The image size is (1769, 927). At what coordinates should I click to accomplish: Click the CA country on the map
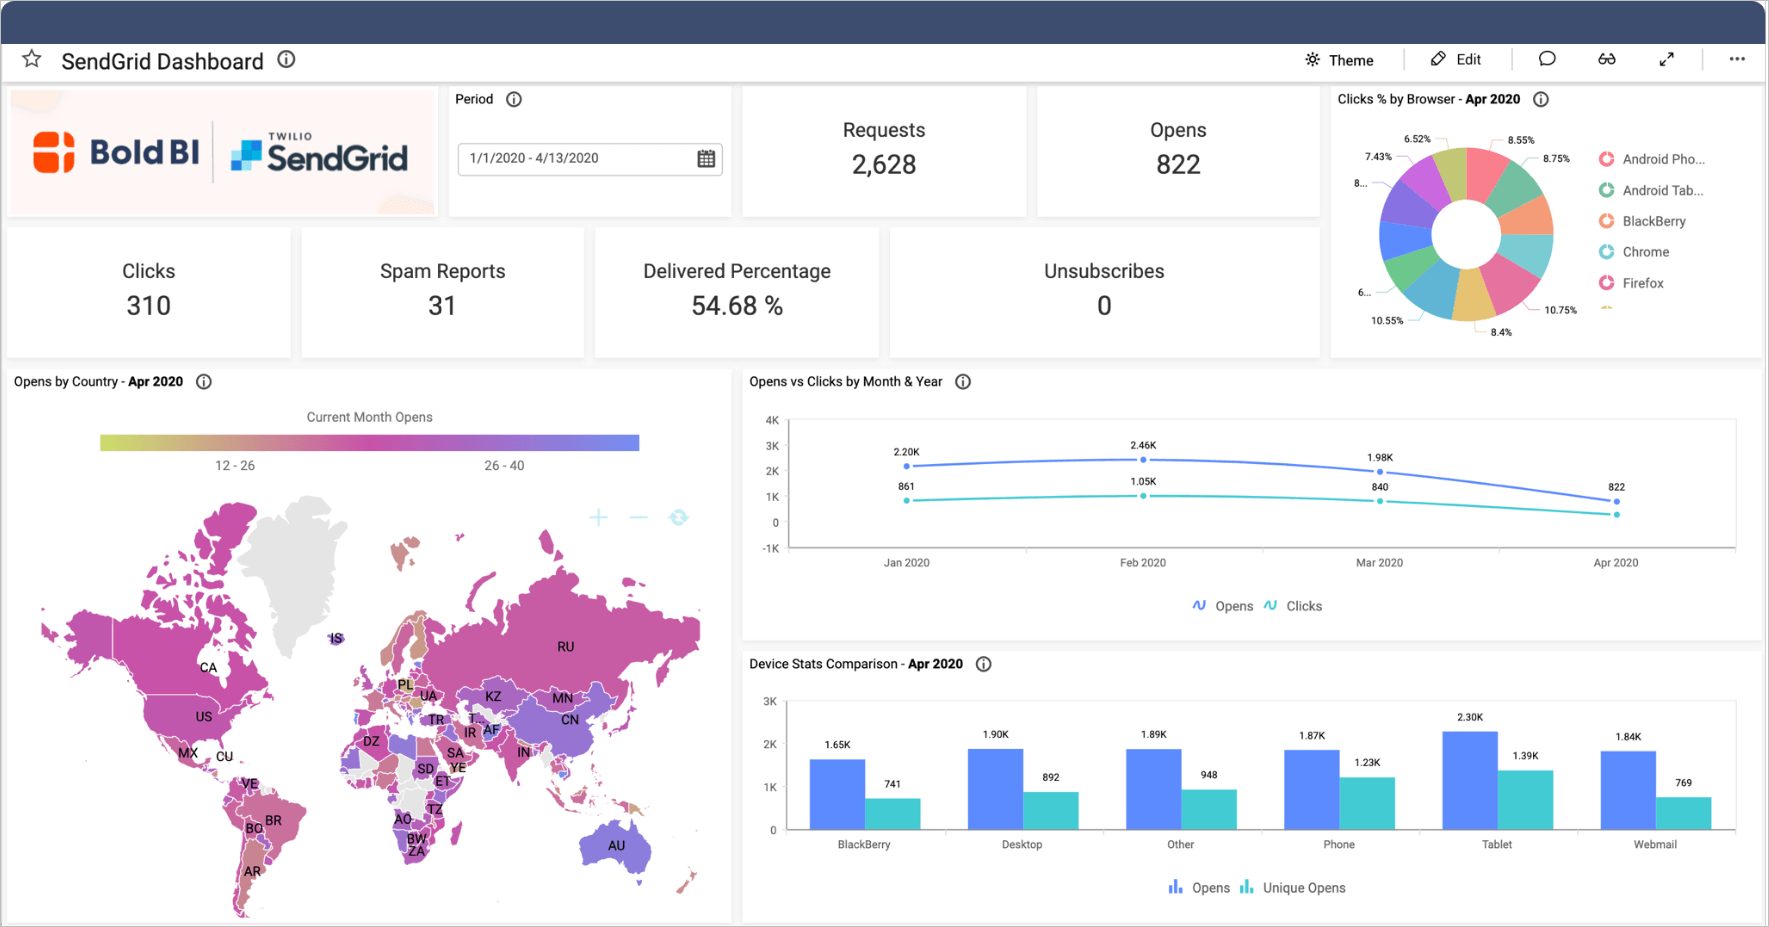coord(208,668)
